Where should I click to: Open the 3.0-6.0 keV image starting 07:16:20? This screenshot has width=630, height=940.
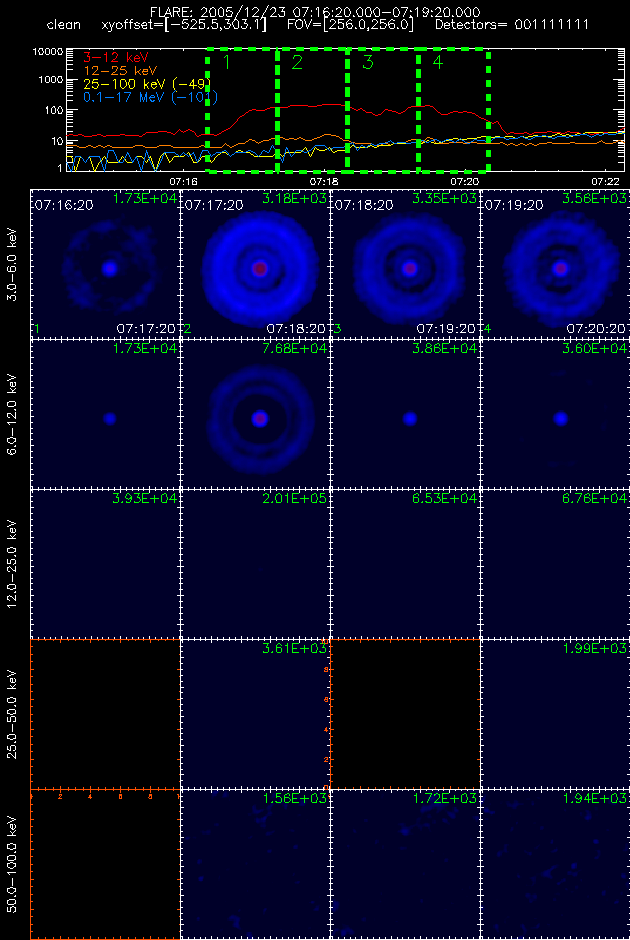[105, 264]
